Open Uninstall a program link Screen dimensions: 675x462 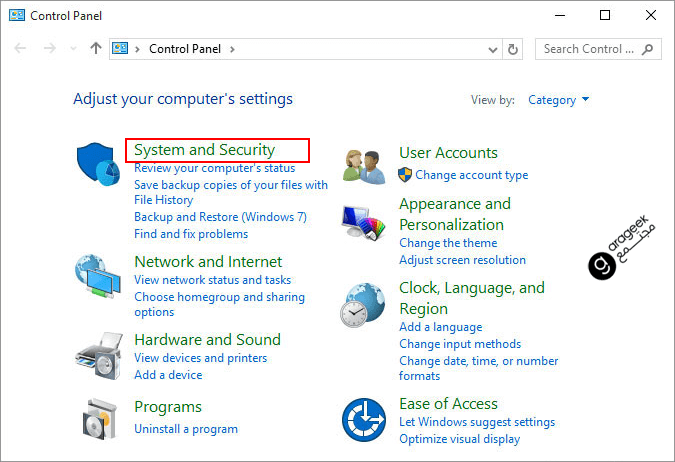186,429
